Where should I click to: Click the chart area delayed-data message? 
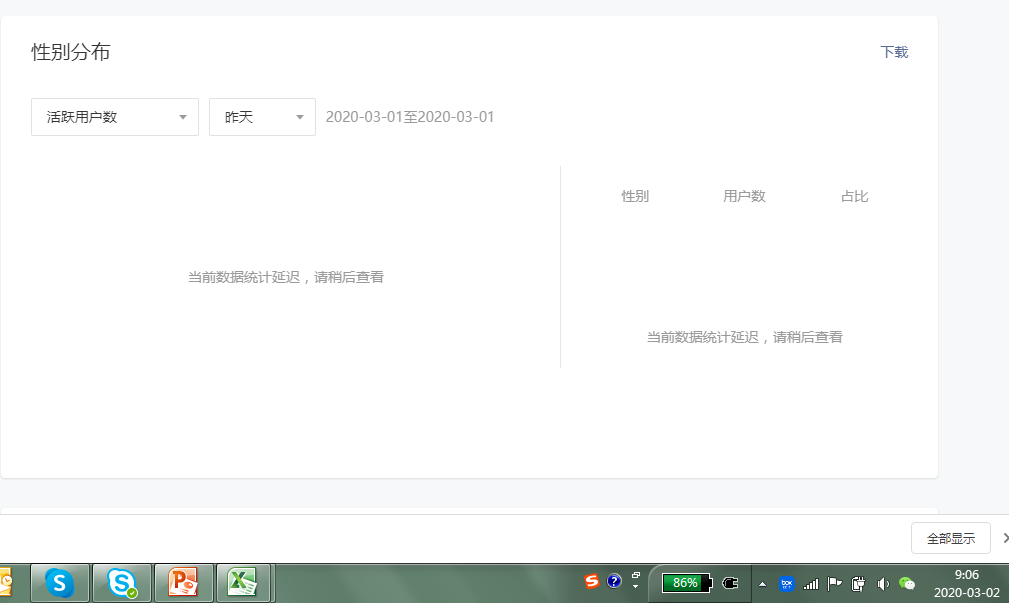286,277
